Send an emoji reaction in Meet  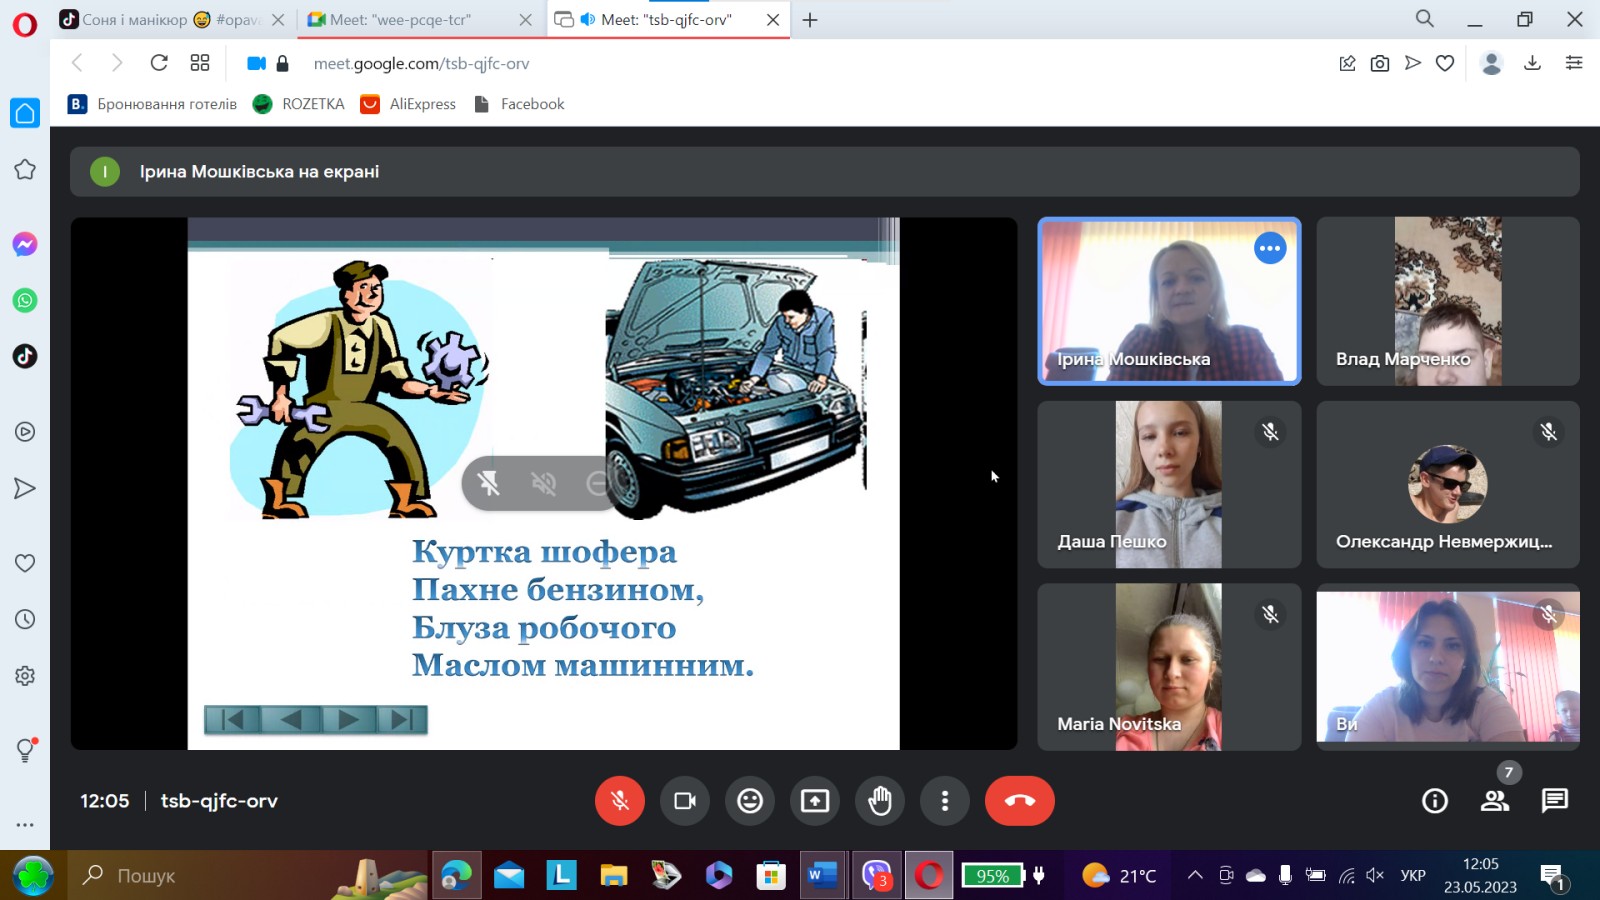pyautogui.click(x=749, y=801)
